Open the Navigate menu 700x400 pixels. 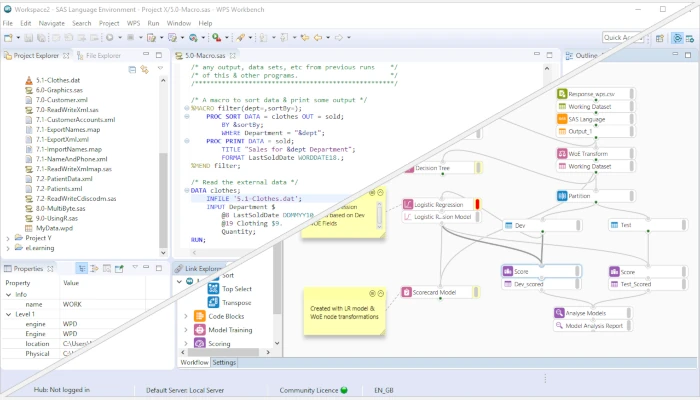pos(51,23)
